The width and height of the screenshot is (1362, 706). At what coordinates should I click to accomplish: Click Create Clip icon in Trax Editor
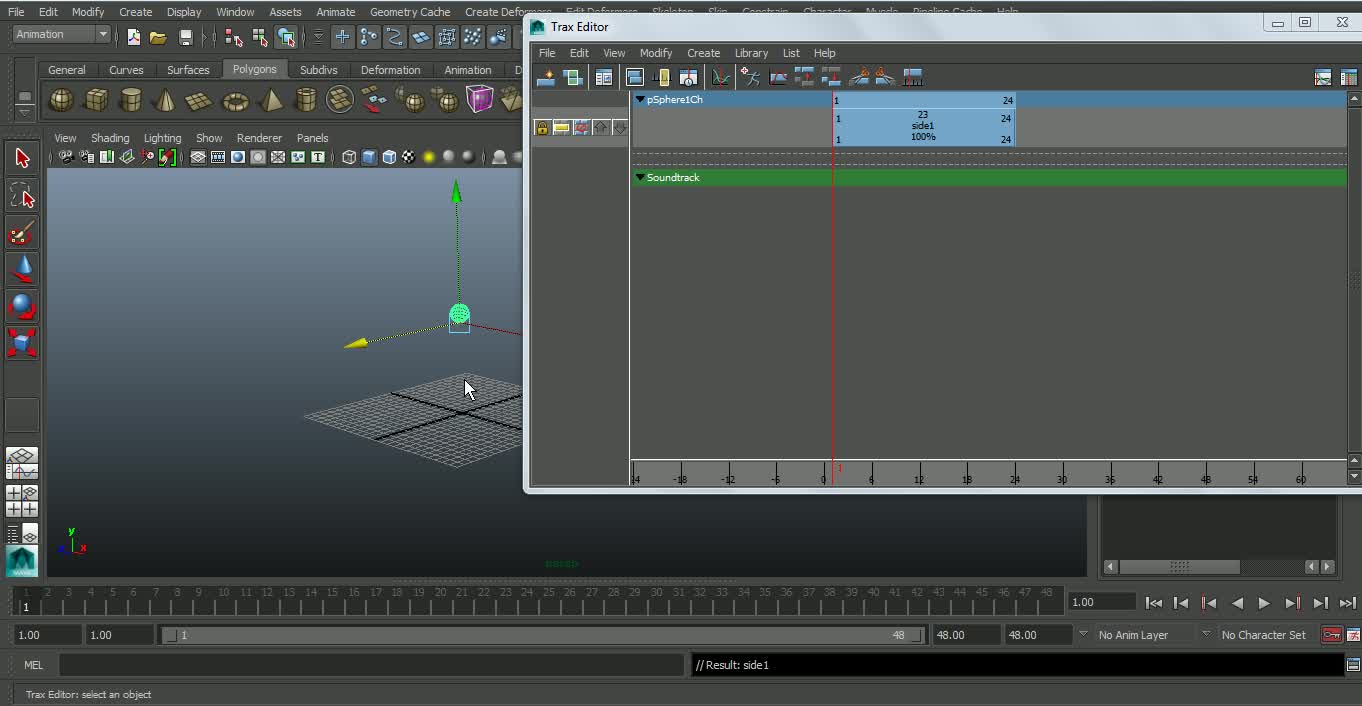click(x=546, y=77)
